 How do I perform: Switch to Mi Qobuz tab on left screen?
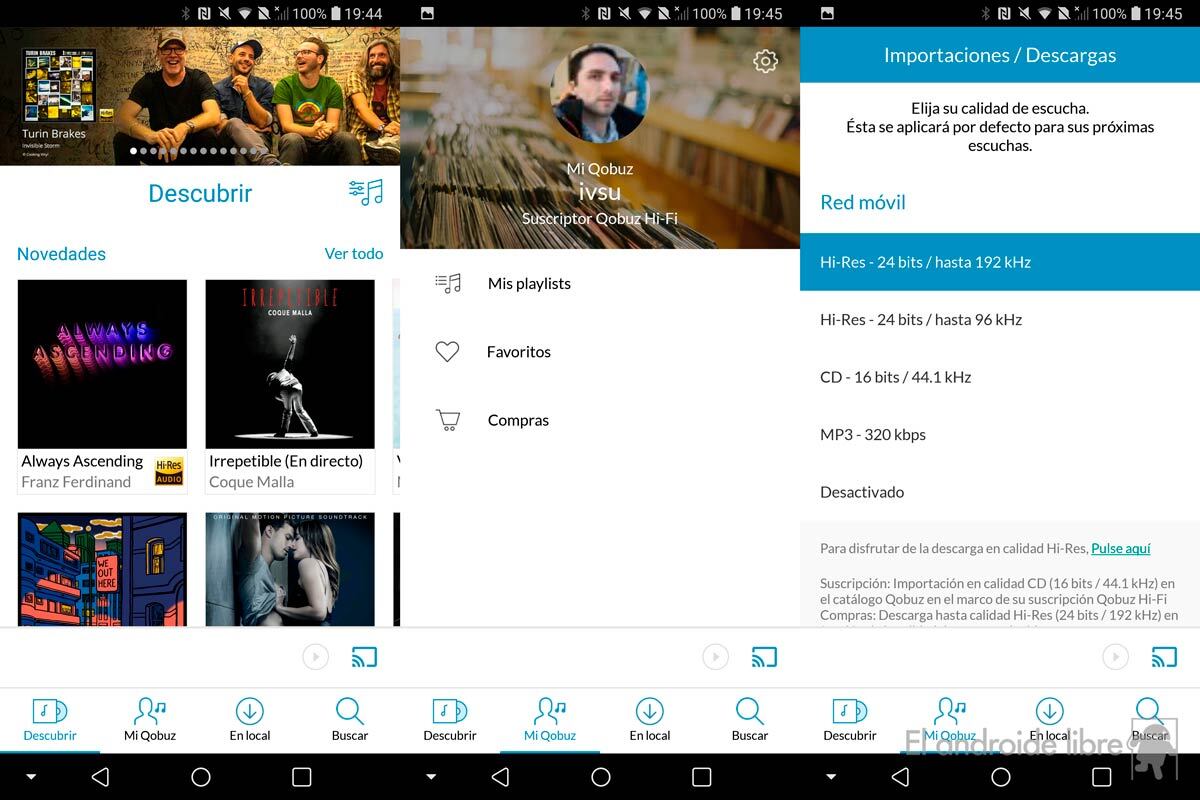pyautogui.click(x=150, y=719)
